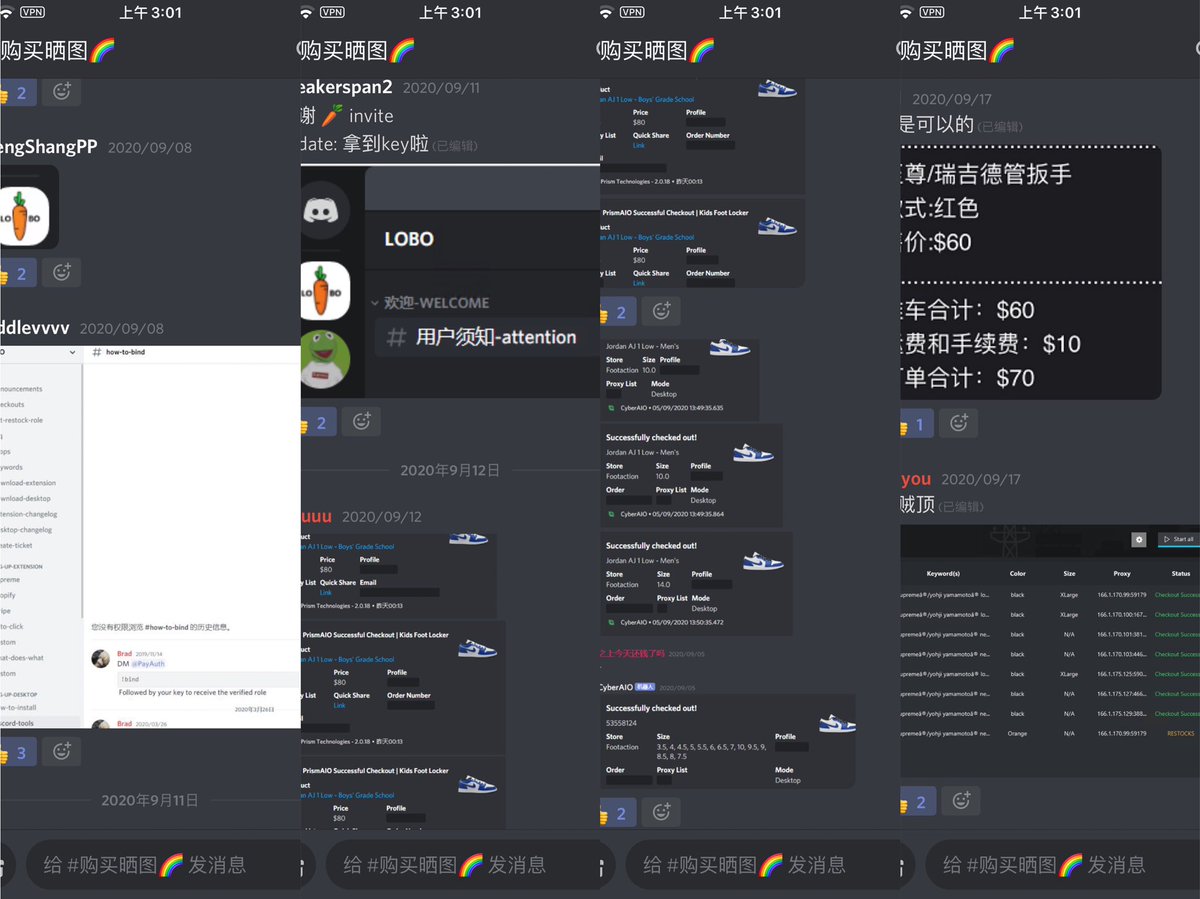Select timestamp 2020/09/12 beside uuu
Viewport: 1200px width, 899px height.
pos(382,518)
